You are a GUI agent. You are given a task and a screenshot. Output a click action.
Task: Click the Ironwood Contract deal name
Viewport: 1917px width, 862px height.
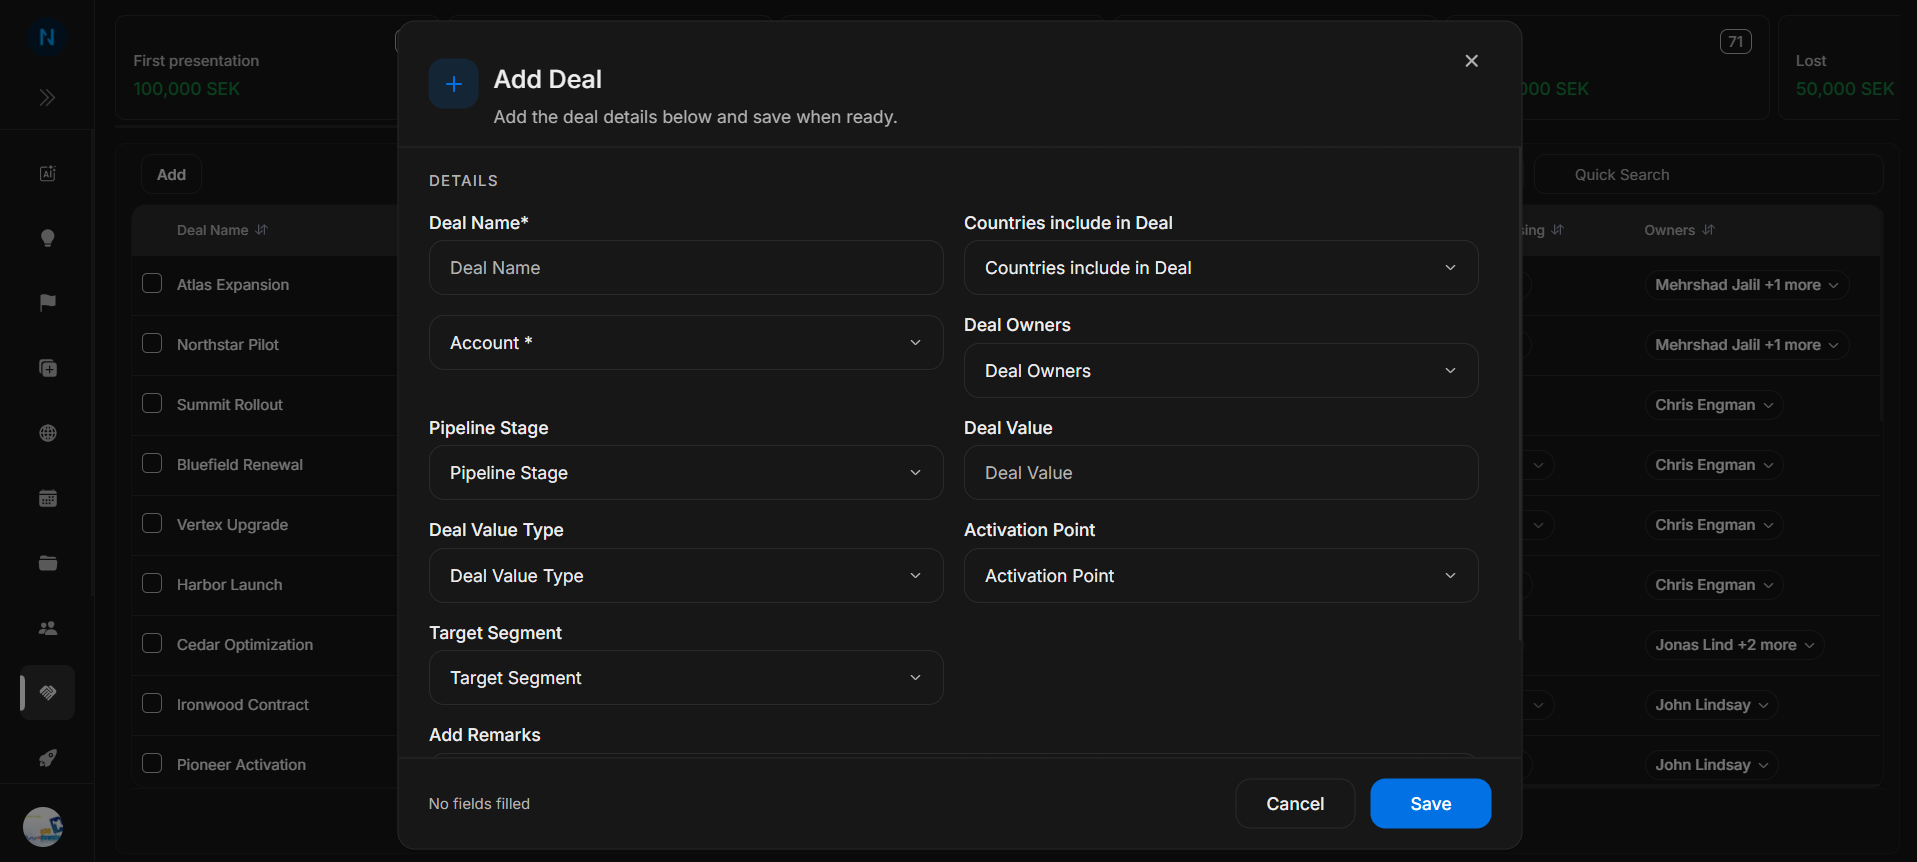(243, 705)
